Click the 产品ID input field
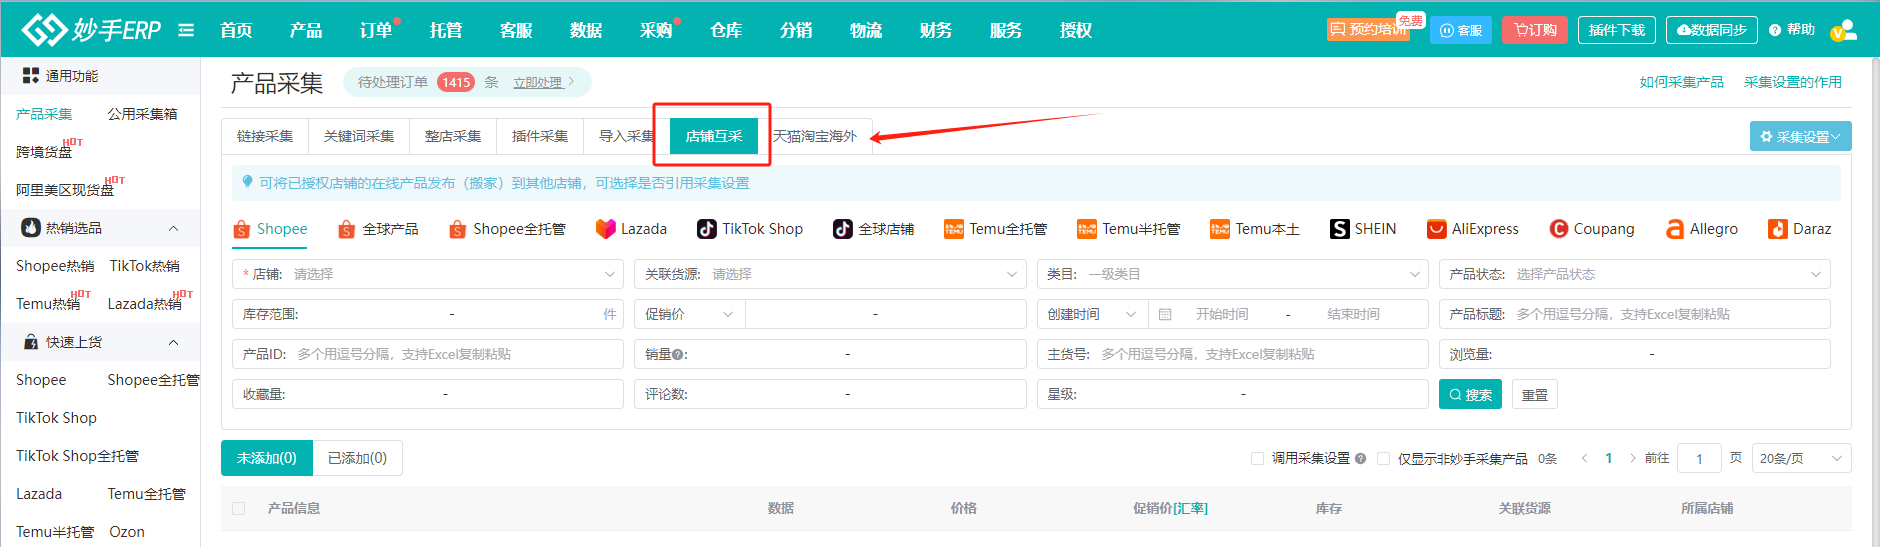This screenshot has height=547, width=1880. 455,354
